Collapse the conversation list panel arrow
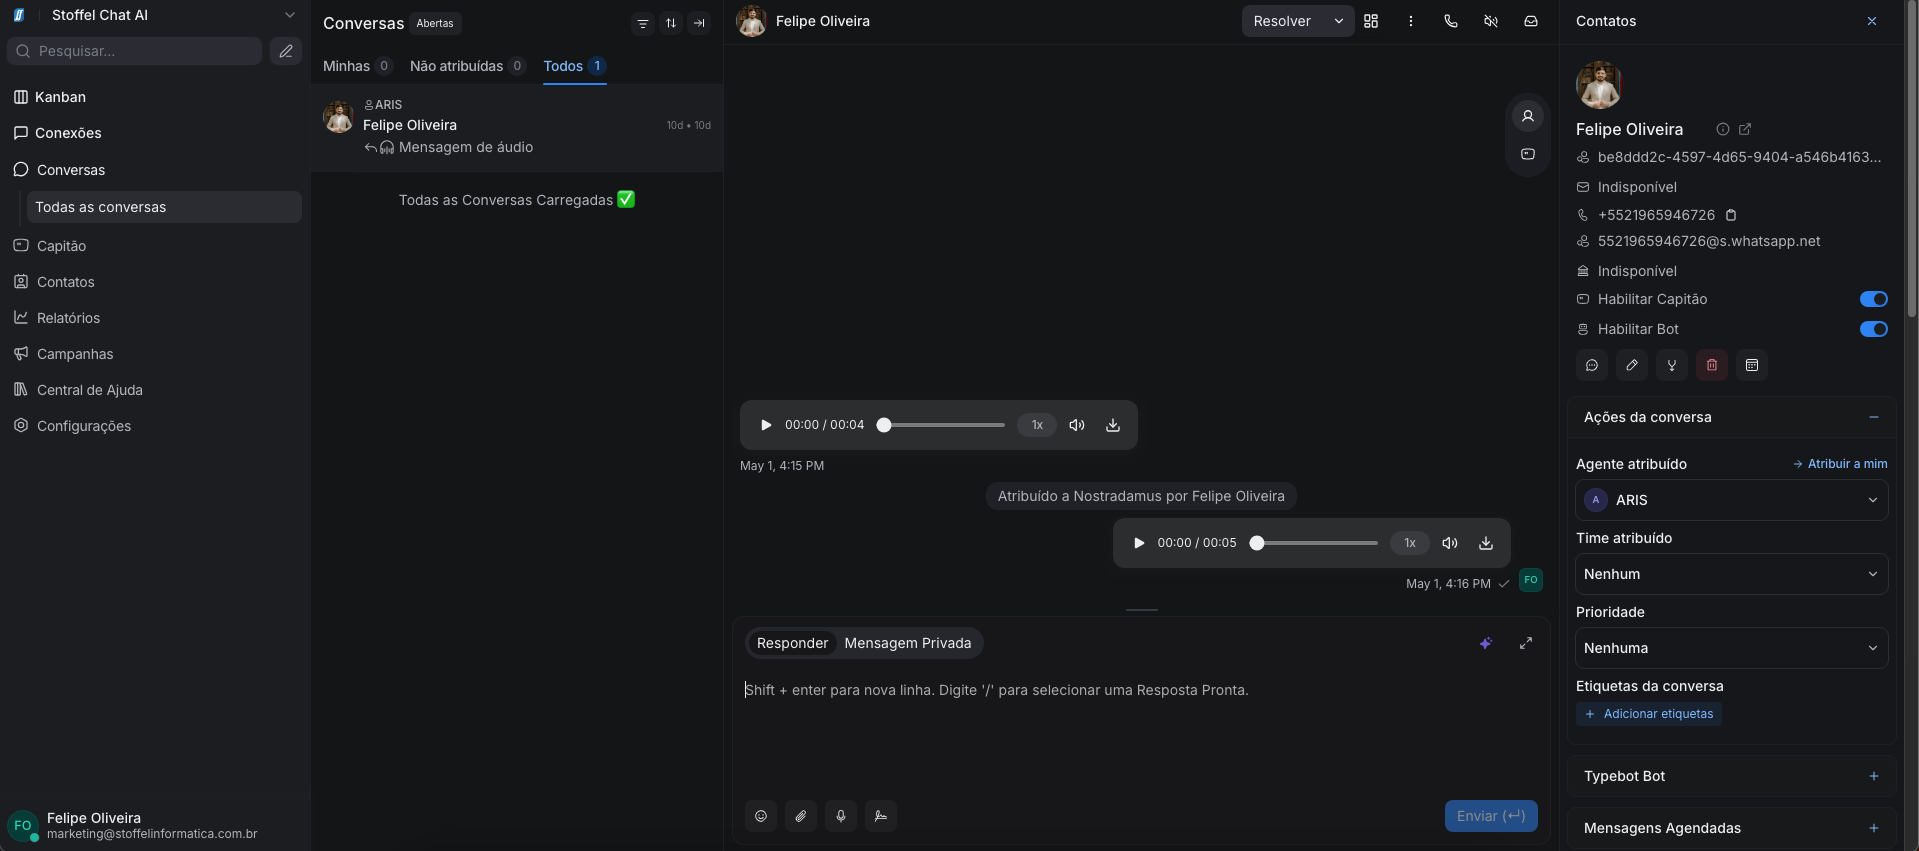 click(699, 23)
